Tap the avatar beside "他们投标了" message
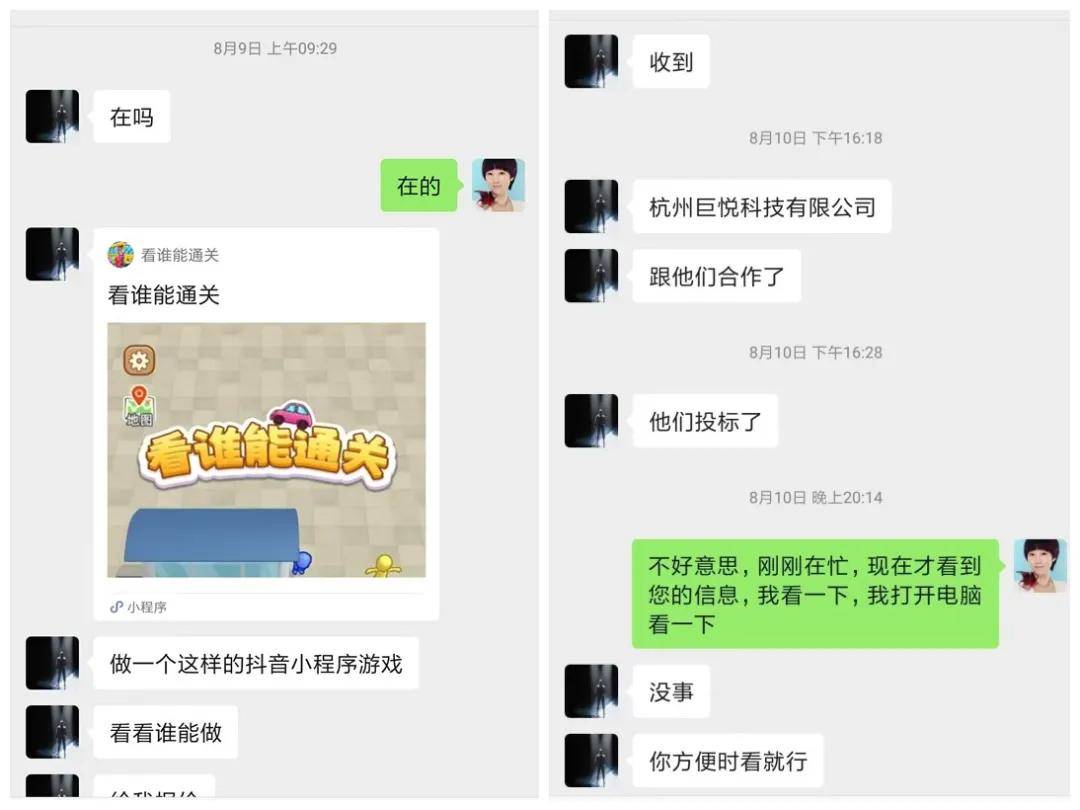This screenshot has height=810, width=1080. (591, 421)
